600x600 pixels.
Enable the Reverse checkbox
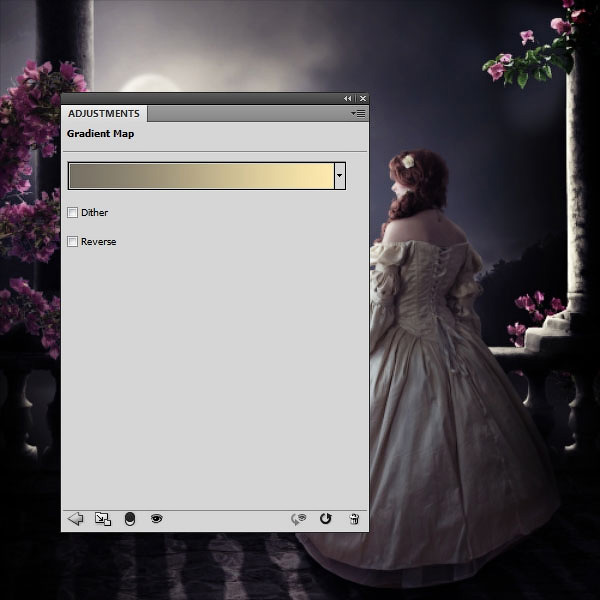point(72,241)
